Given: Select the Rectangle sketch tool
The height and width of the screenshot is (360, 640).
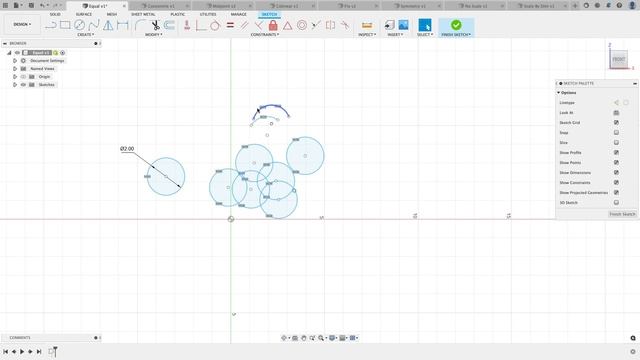Looking at the screenshot, I should pos(65,25).
